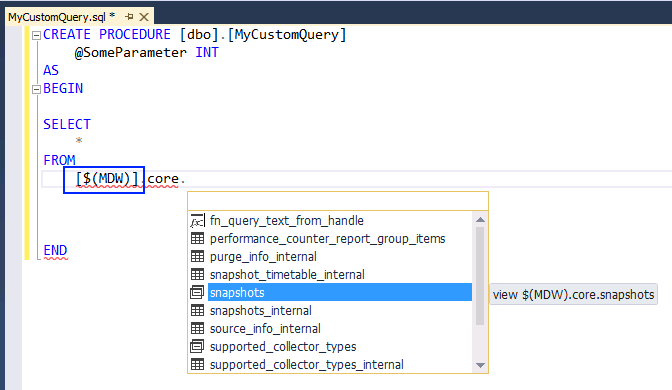The width and height of the screenshot is (672, 390).
Task: Click the SELECT keyword
Action: (67, 125)
